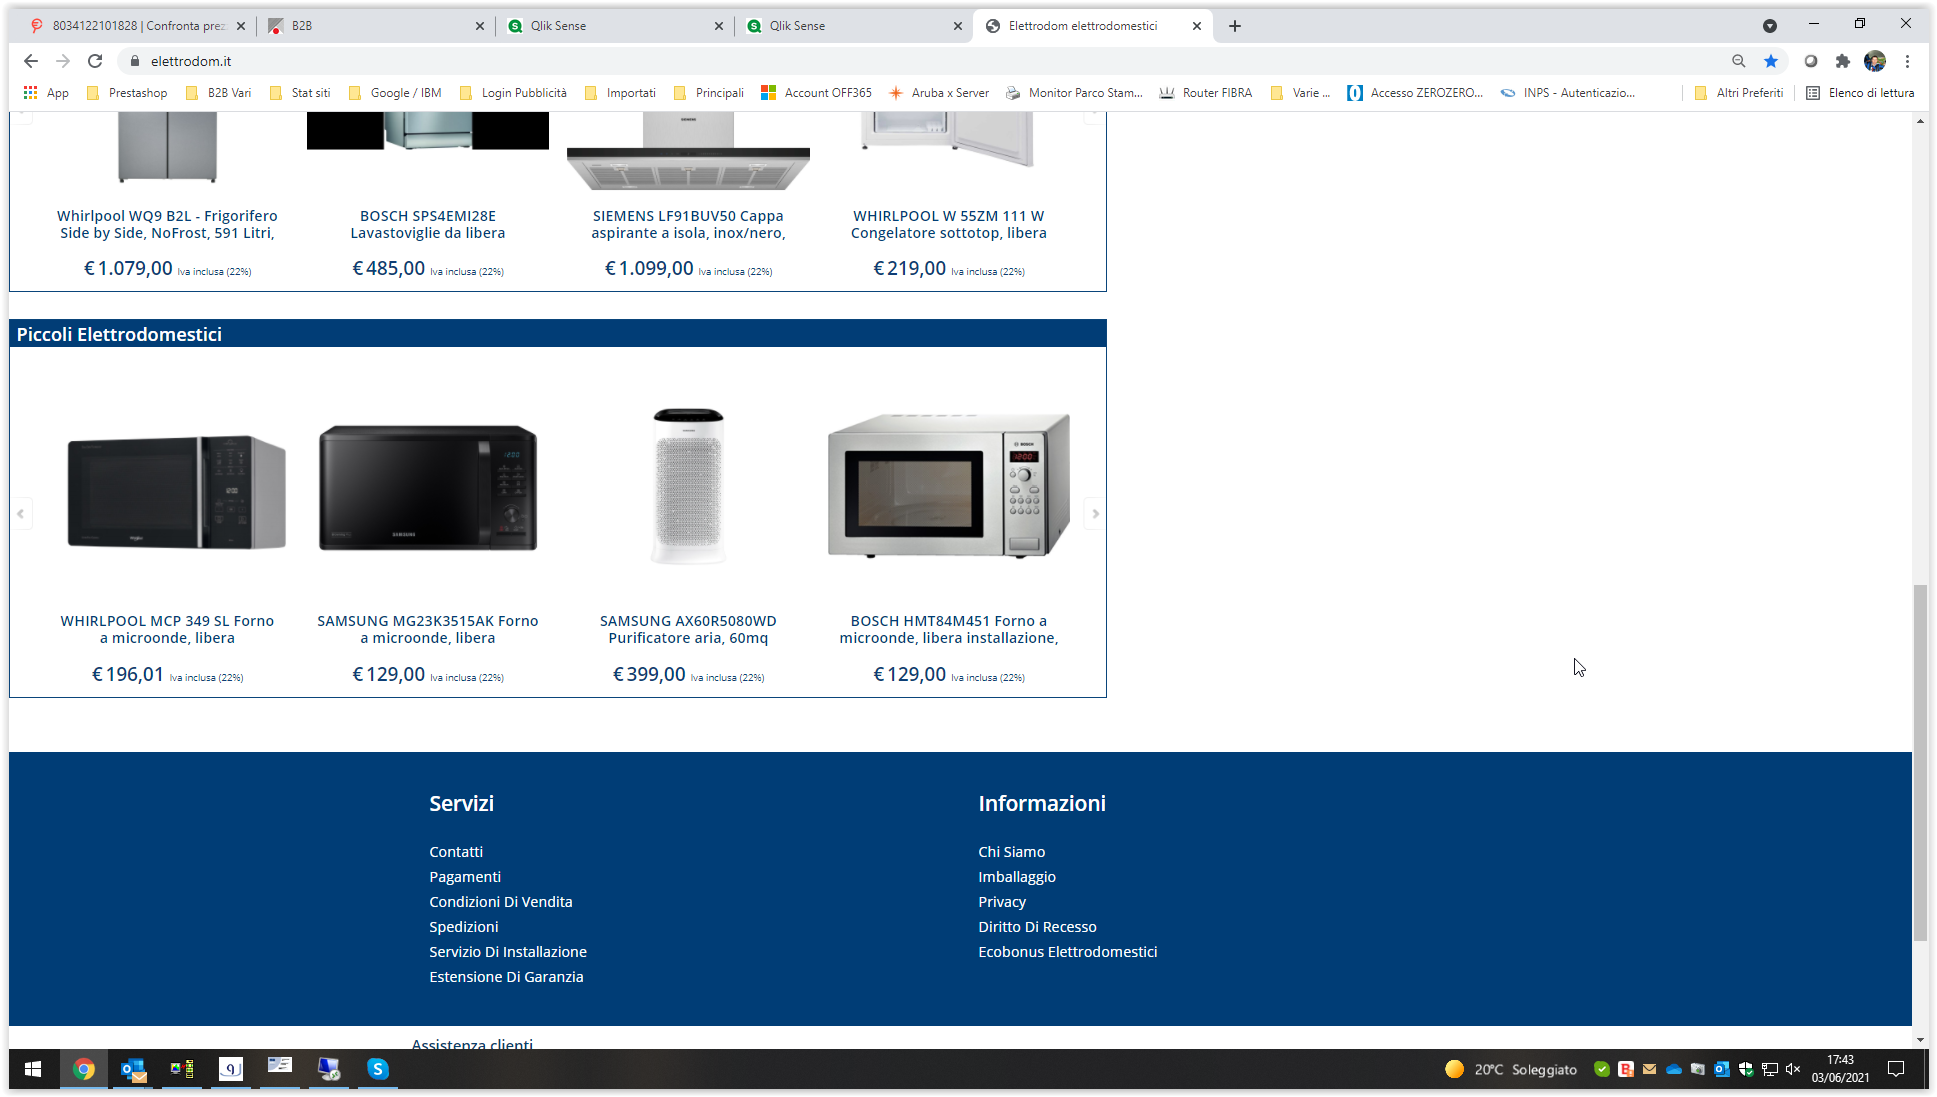The image size is (1937, 1097).
Task: Open the Chrome three-dot menu
Action: point(1907,61)
